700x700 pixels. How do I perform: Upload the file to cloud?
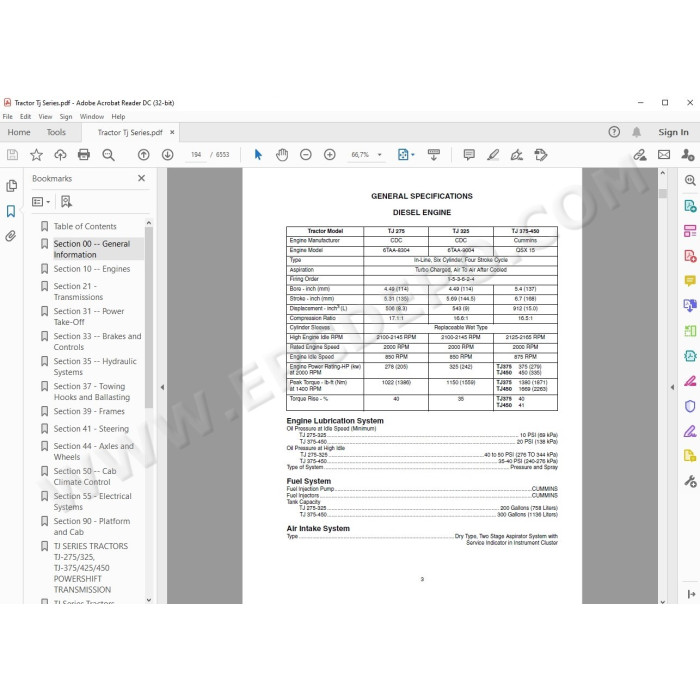coord(60,155)
